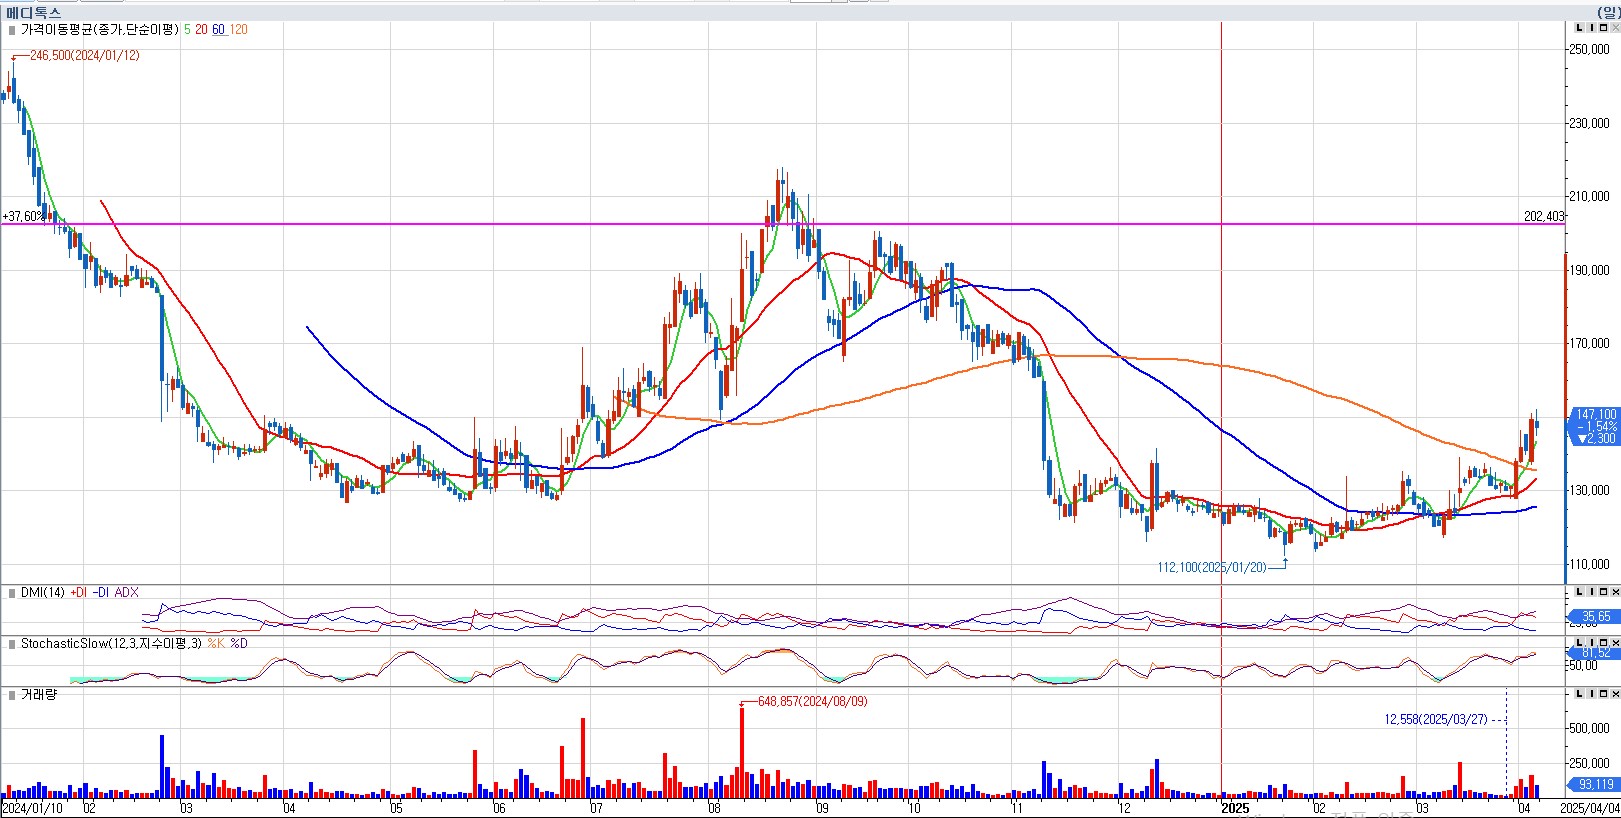Select the 60-period moving average label
The width and height of the screenshot is (1621, 818).
pos(218,30)
